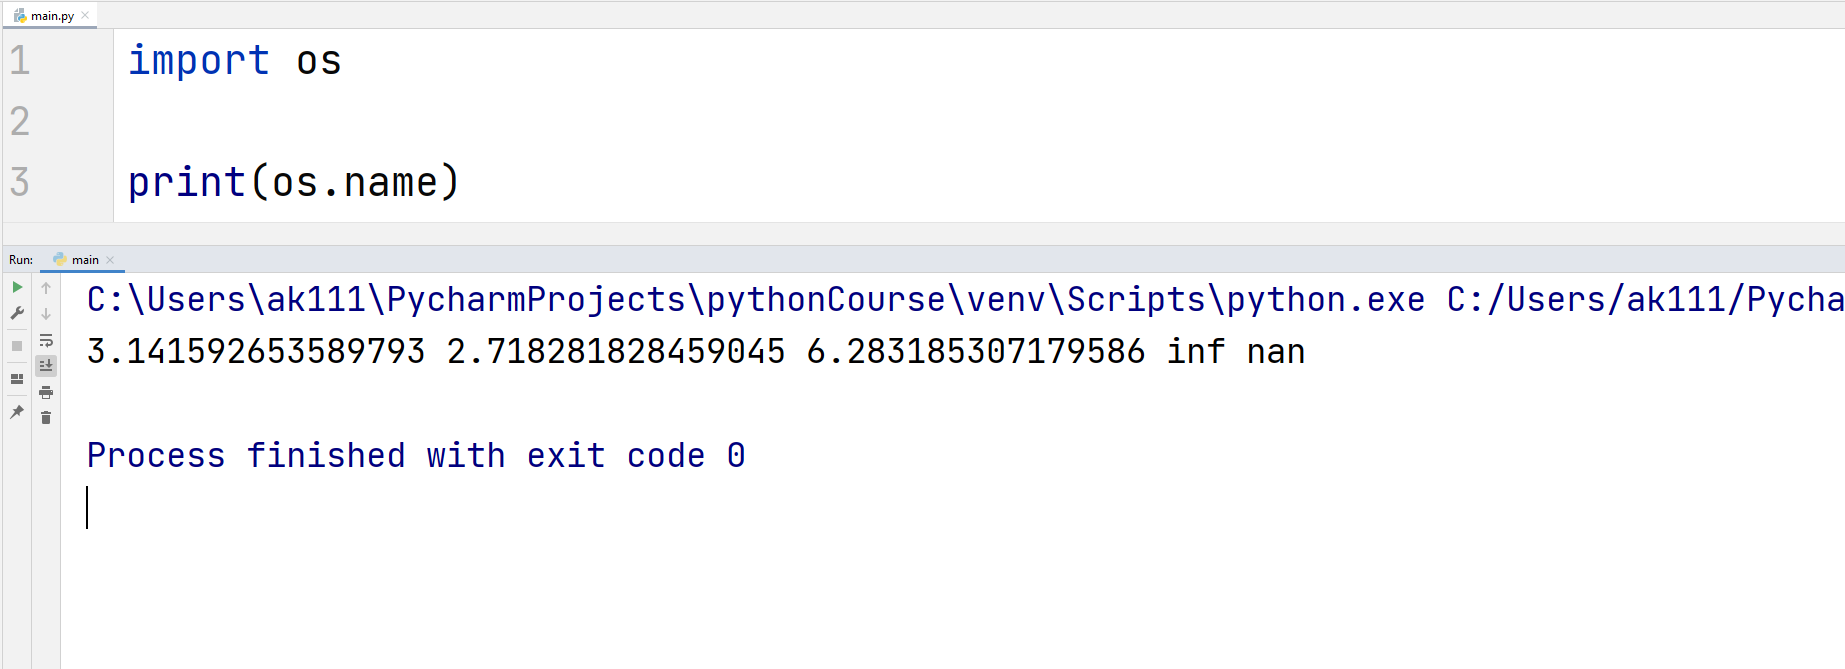Clear the console with trash icon
Screen dimensions: 1845x669
click(46, 417)
